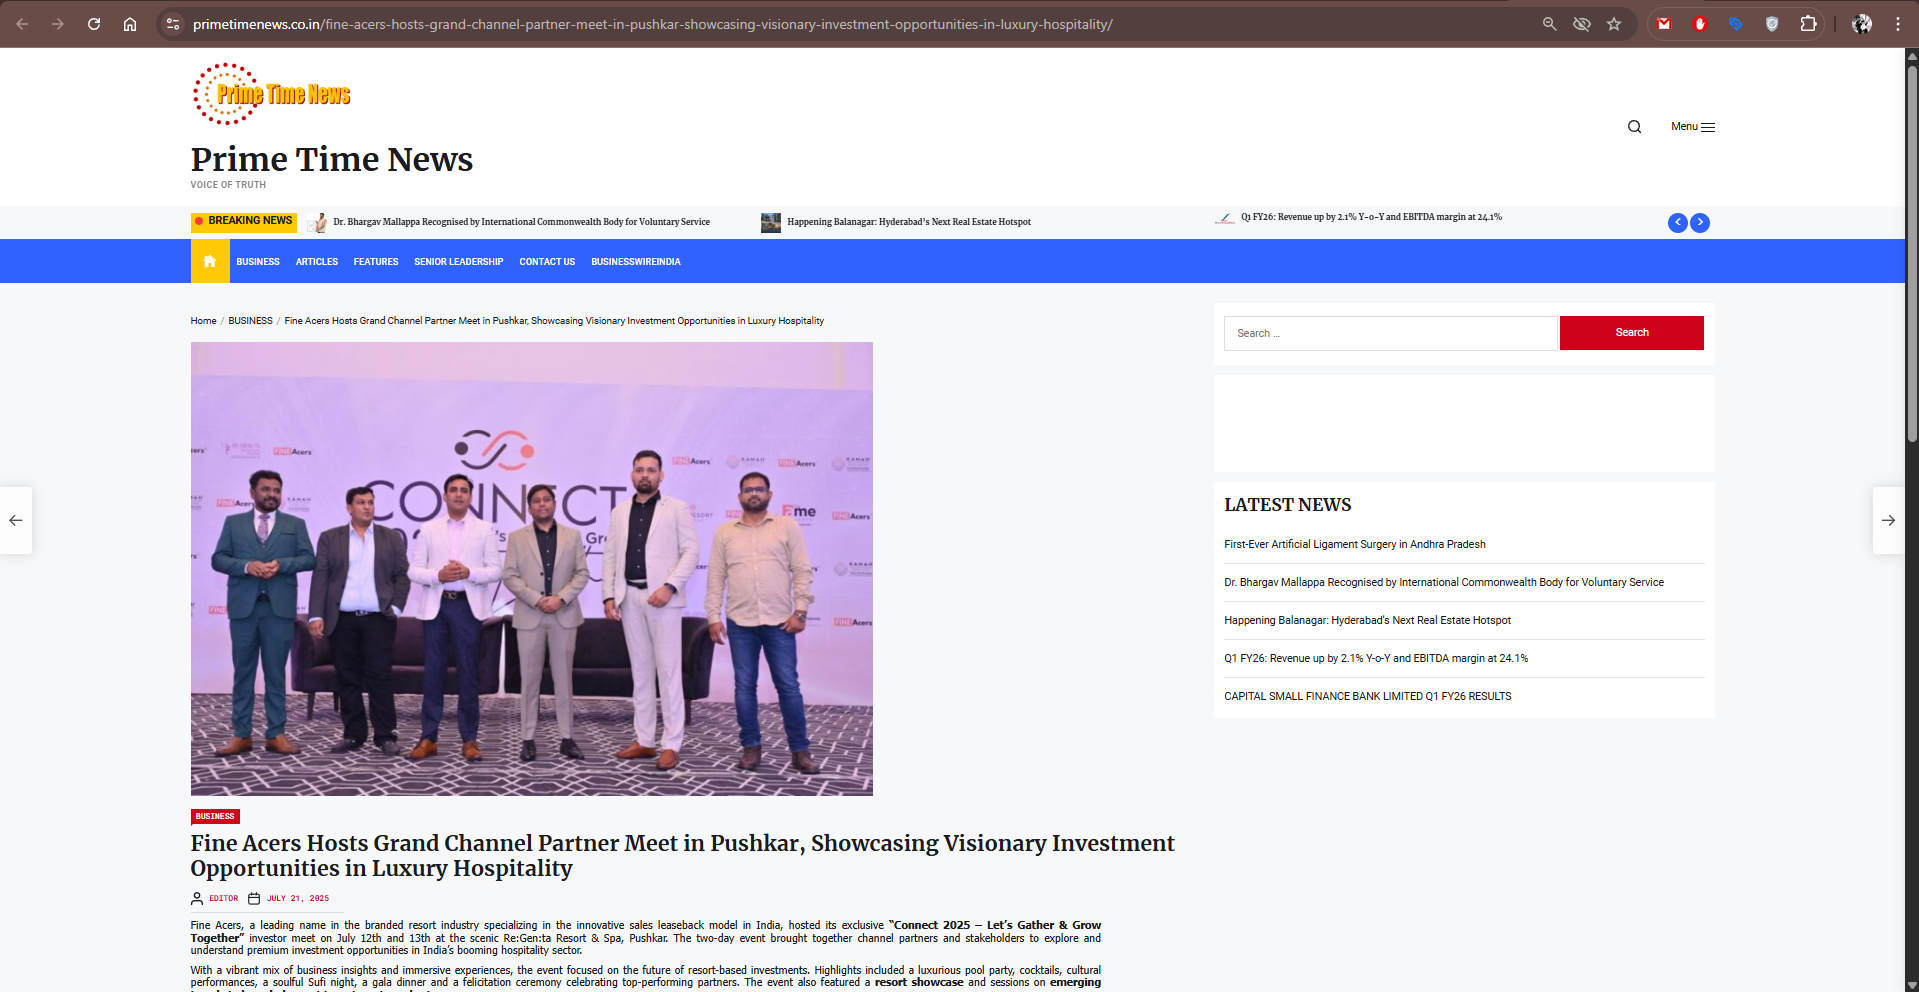Image resolution: width=1919 pixels, height=992 pixels.
Task: Click the Prime Time News logo
Action: (x=272, y=94)
